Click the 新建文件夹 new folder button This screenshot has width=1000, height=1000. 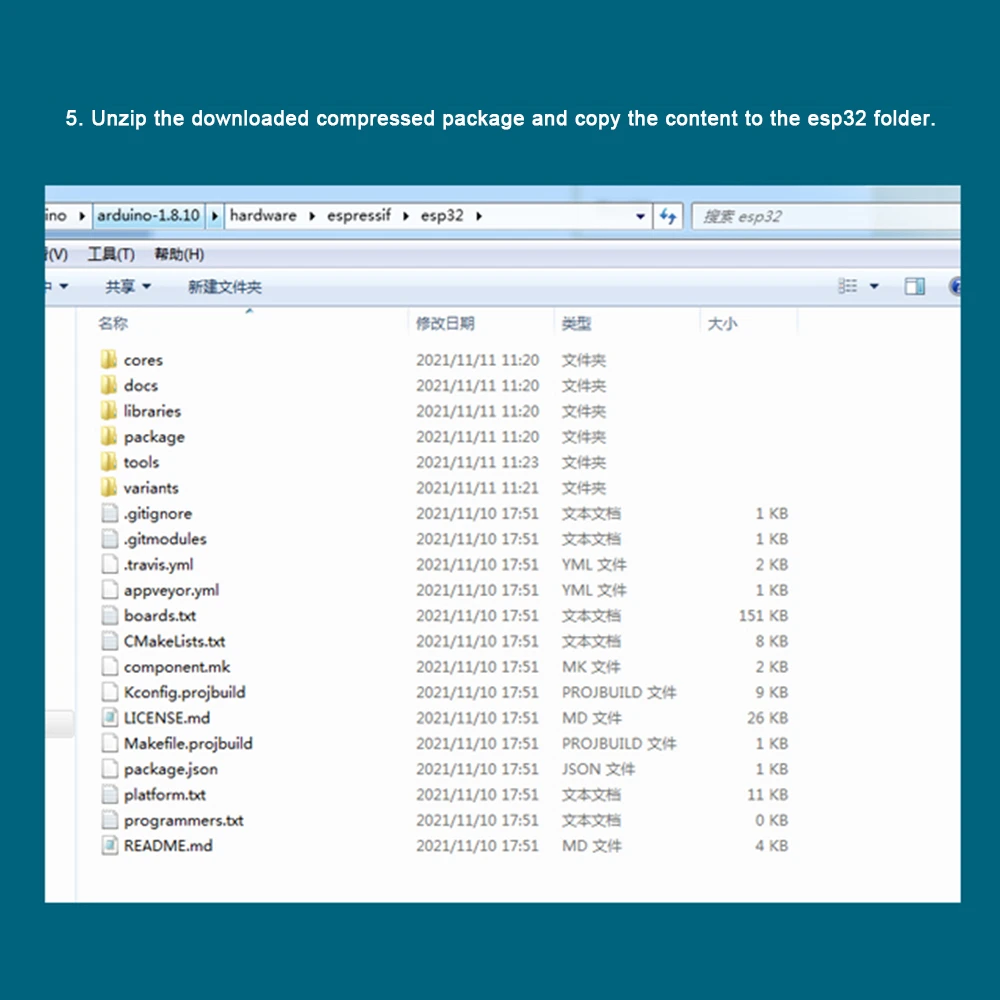[x=224, y=286]
